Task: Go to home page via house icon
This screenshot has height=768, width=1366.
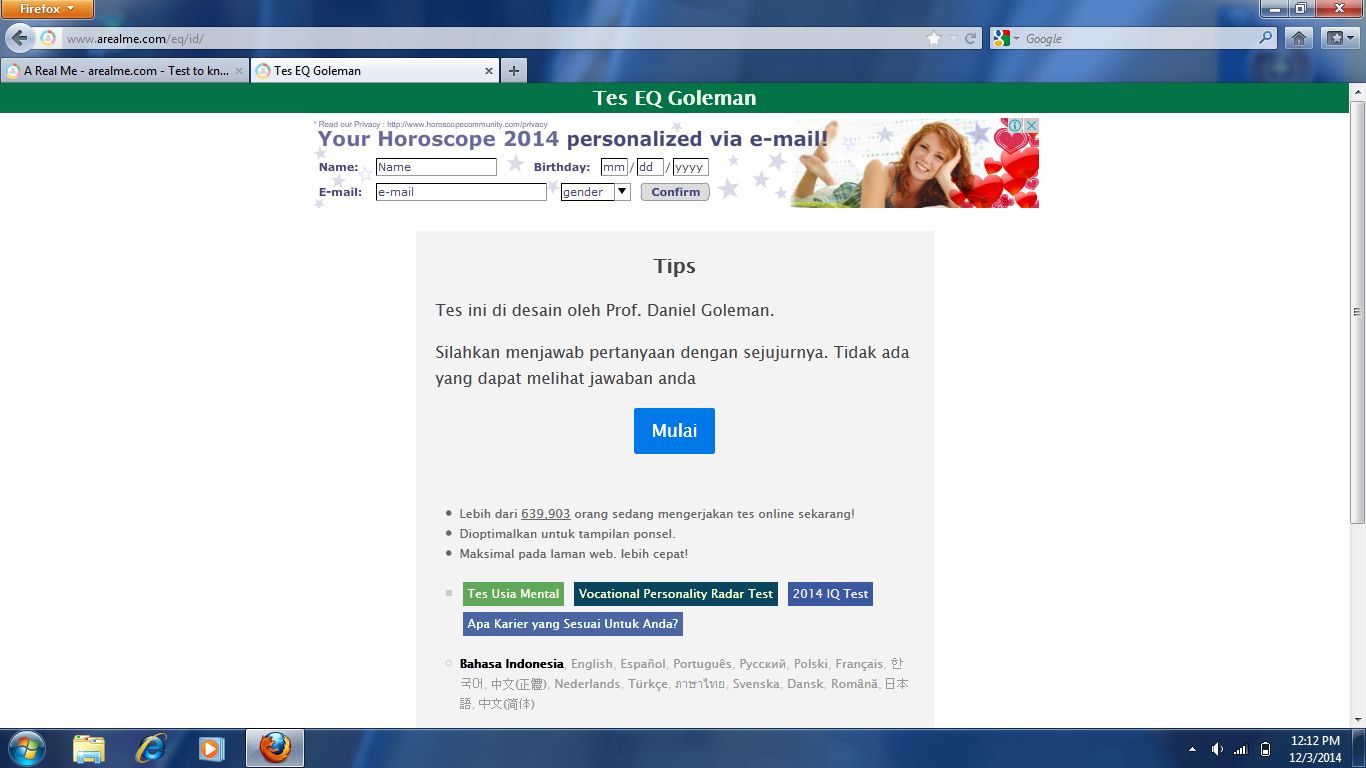Action: (x=1298, y=38)
